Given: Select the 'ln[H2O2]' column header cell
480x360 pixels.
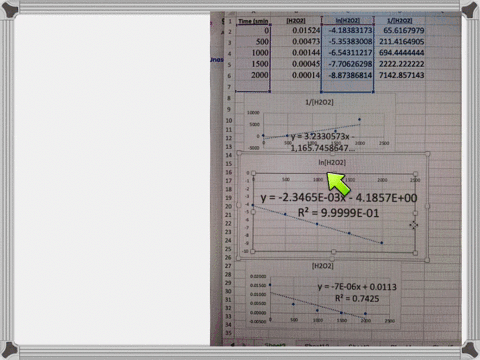Looking at the screenshot, I should coord(347,21).
